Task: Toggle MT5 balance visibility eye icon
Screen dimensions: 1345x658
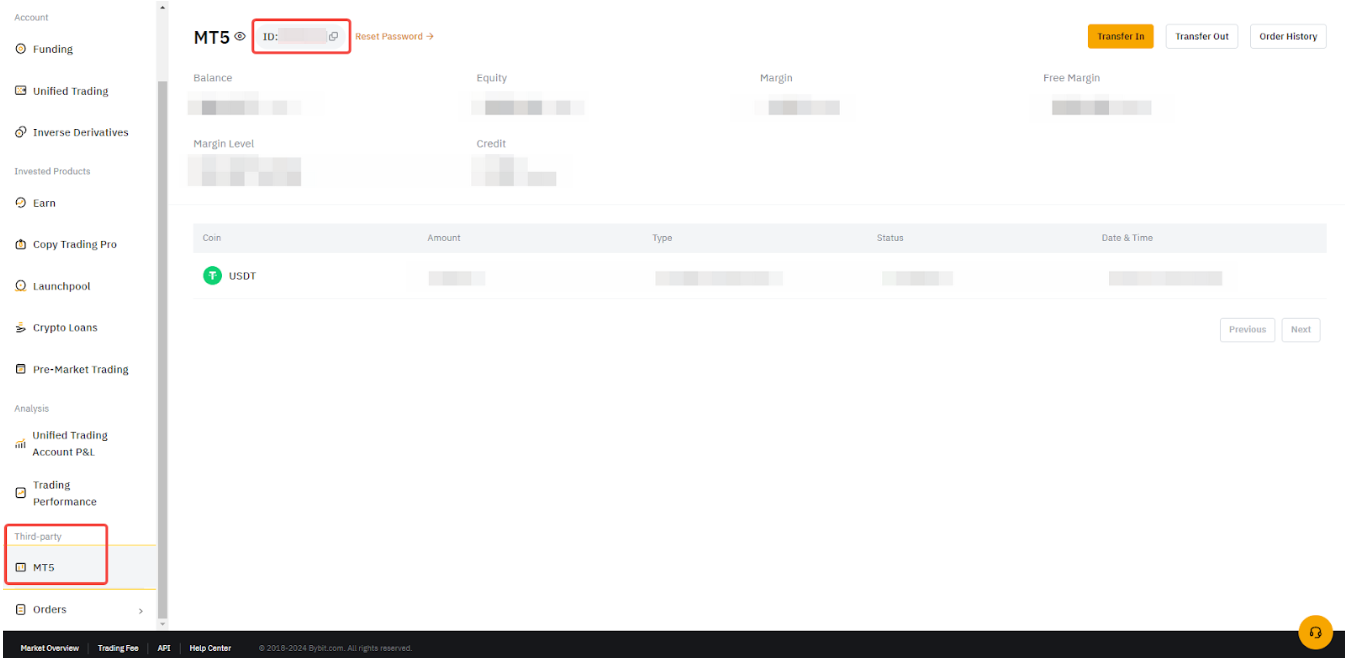Action: tap(240, 37)
